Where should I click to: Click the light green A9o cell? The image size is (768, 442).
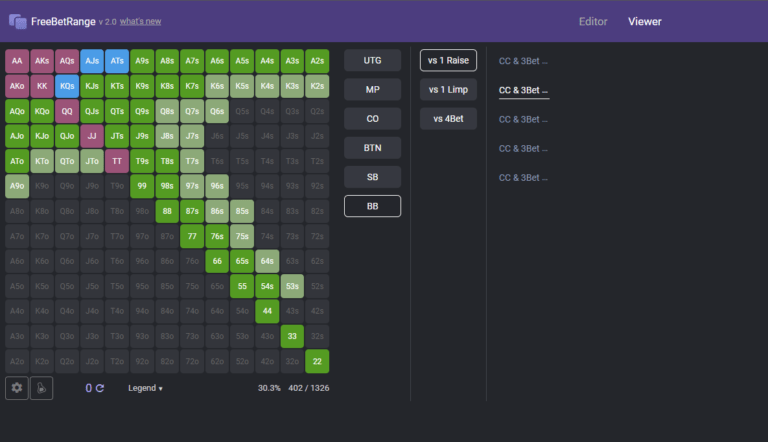(x=17, y=186)
